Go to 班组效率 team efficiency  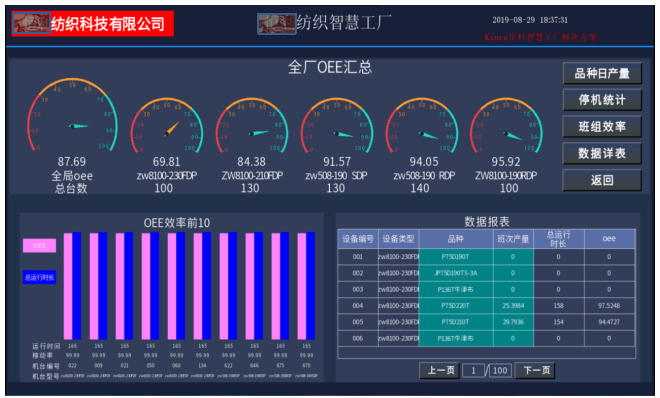point(602,127)
